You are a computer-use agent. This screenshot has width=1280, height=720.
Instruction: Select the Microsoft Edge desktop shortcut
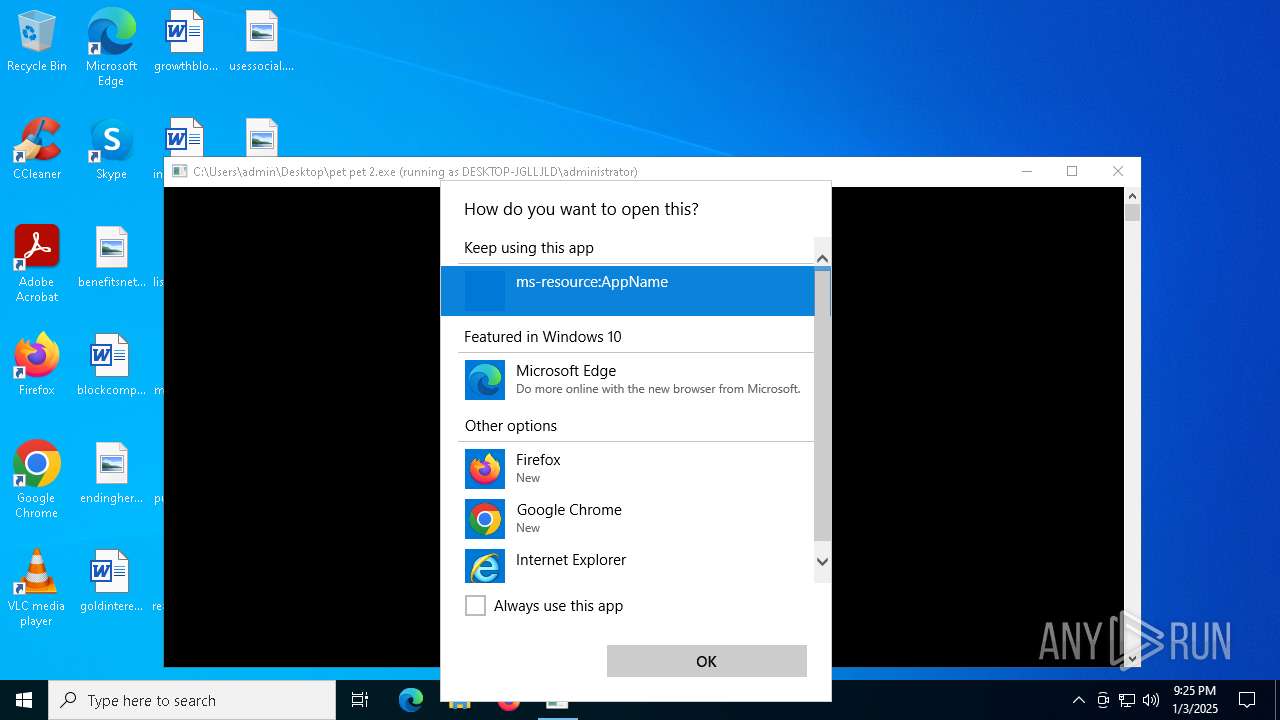(111, 47)
